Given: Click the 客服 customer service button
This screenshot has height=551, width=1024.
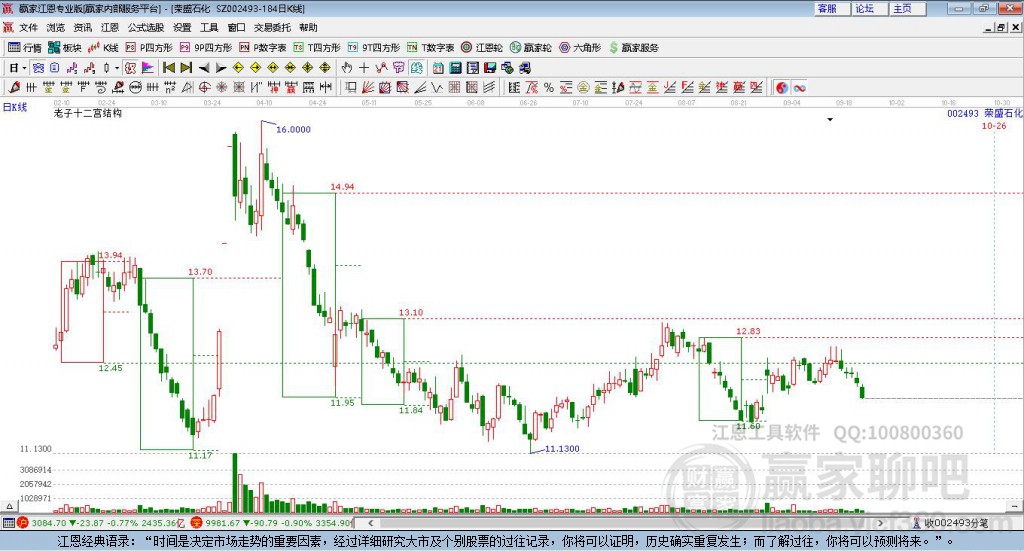Looking at the screenshot, I should click(832, 8).
